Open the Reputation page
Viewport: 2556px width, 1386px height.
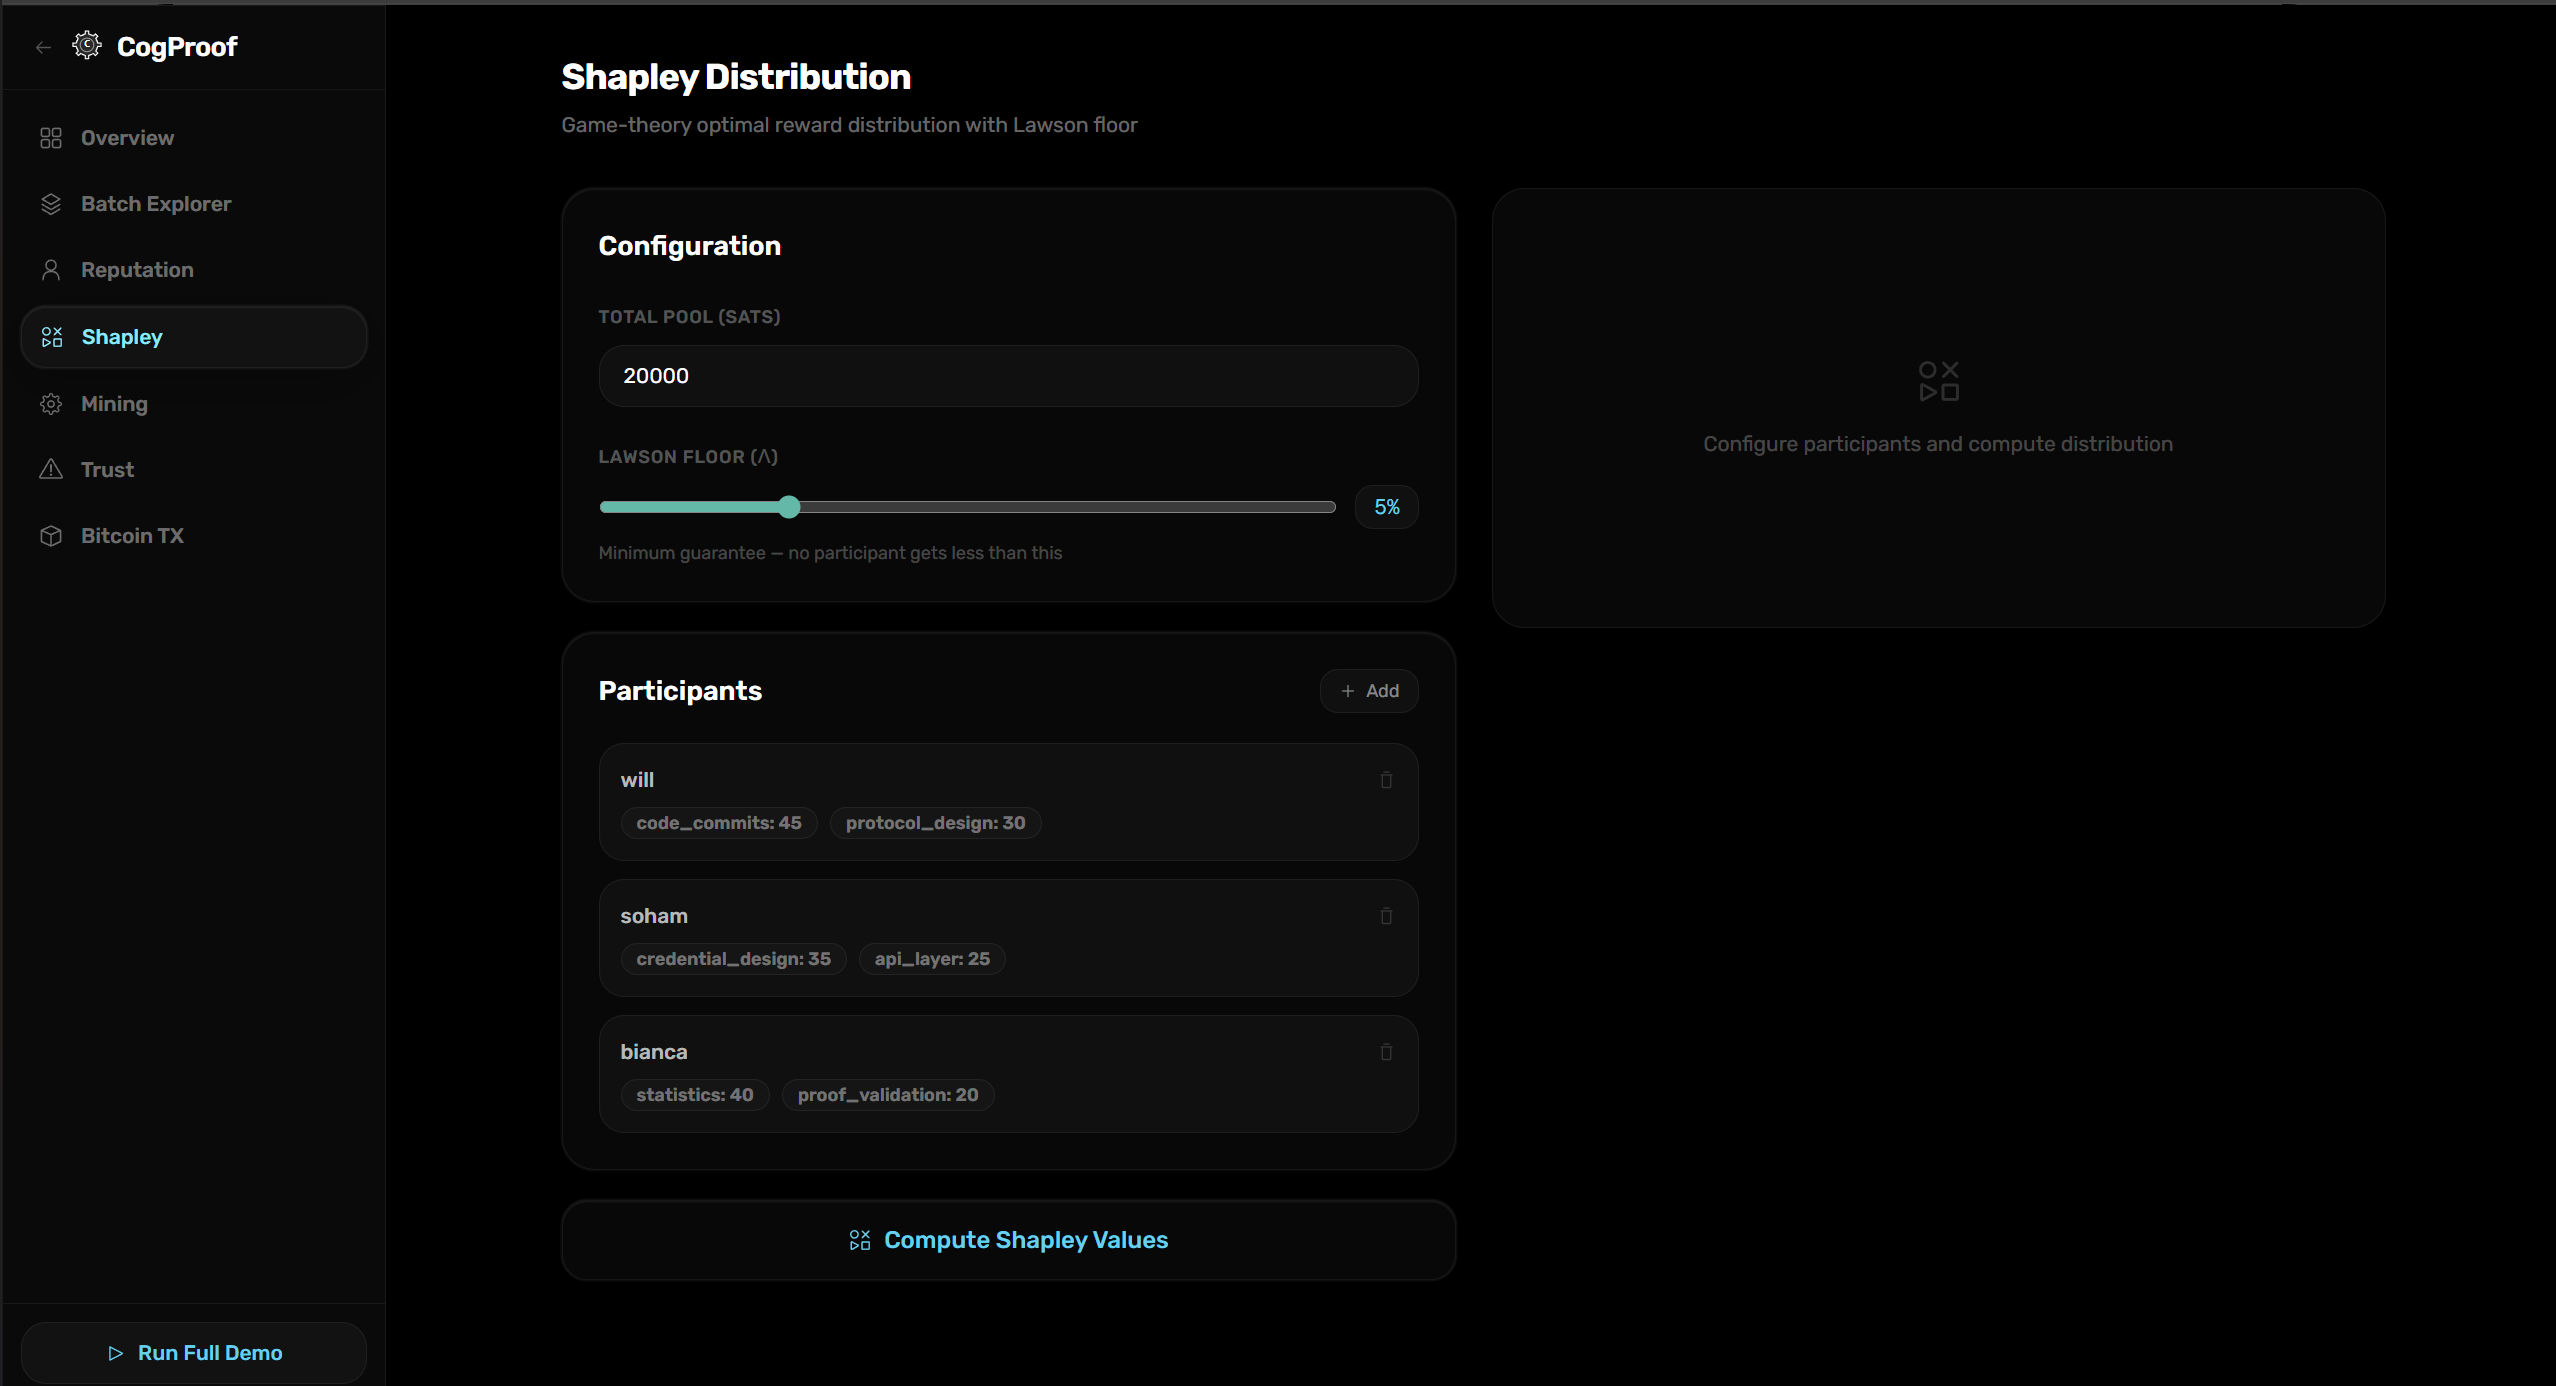(137, 270)
